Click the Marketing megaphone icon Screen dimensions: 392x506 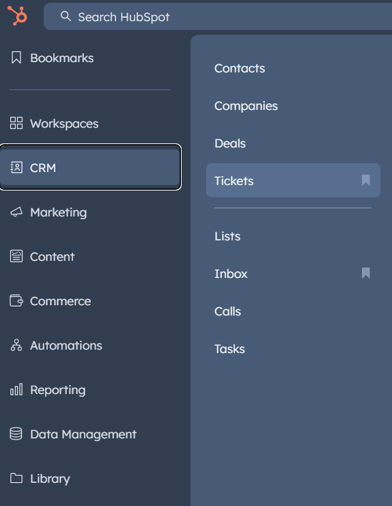(16, 212)
